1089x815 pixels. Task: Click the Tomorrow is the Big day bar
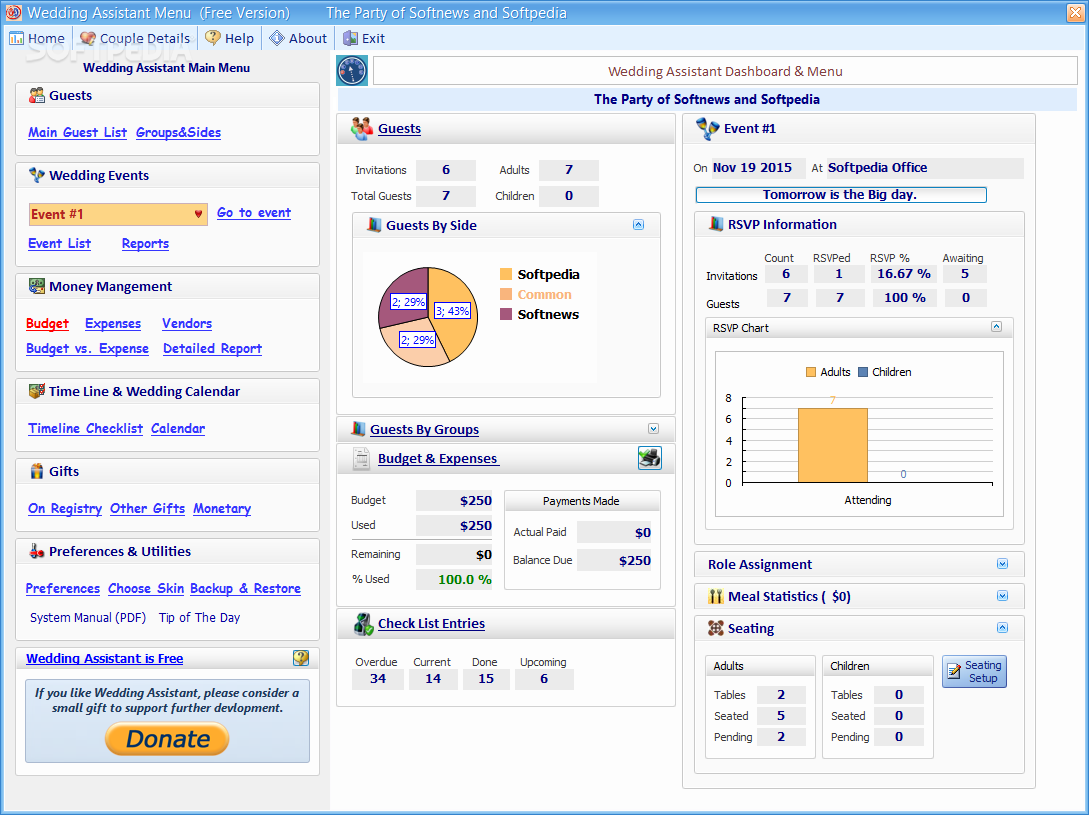[x=840, y=195]
